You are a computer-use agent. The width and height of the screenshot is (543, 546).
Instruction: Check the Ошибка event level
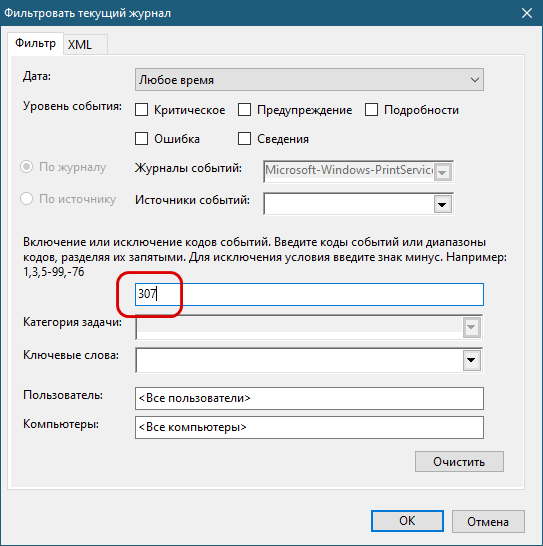(x=141, y=139)
